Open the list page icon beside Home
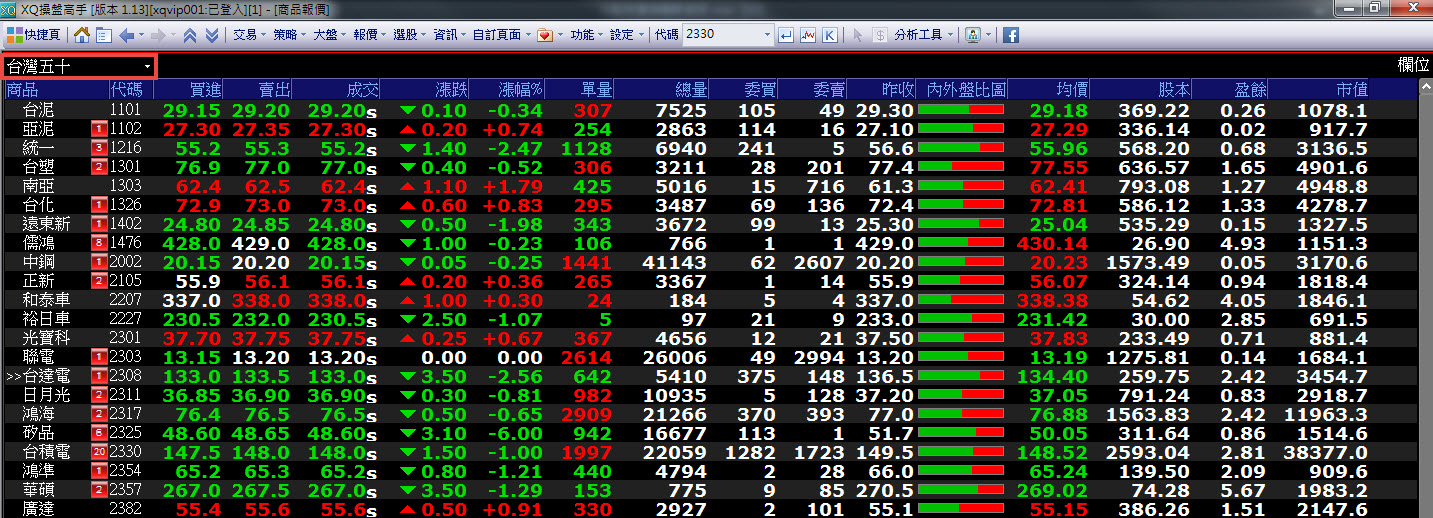The image size is (1433, 518). 102,34
